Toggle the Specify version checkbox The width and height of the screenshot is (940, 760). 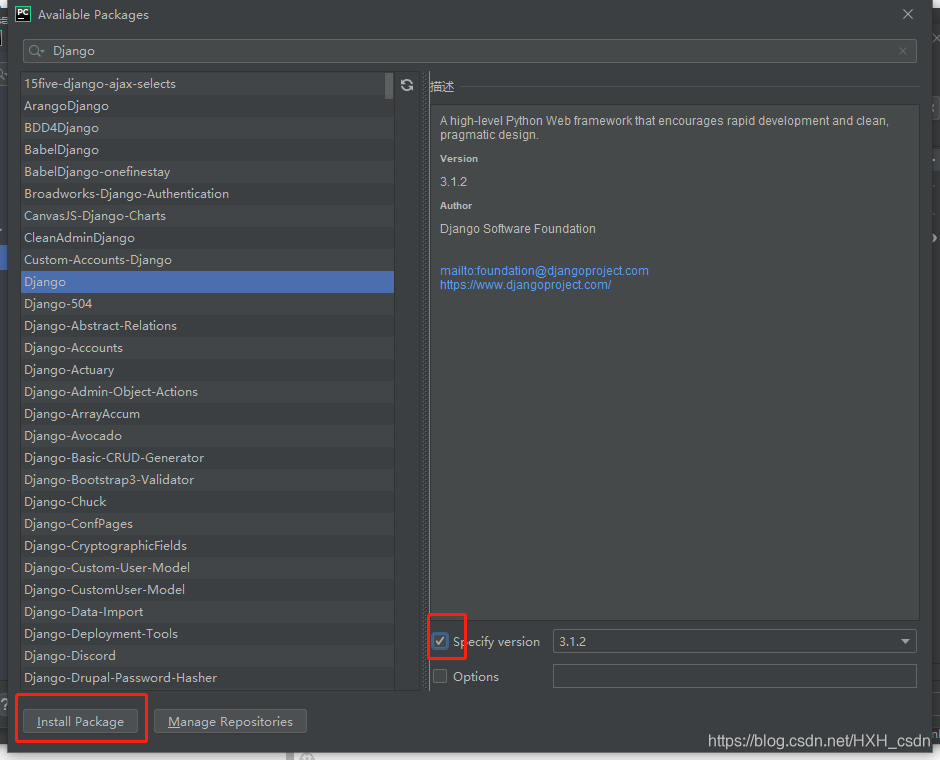pos(440,641)
